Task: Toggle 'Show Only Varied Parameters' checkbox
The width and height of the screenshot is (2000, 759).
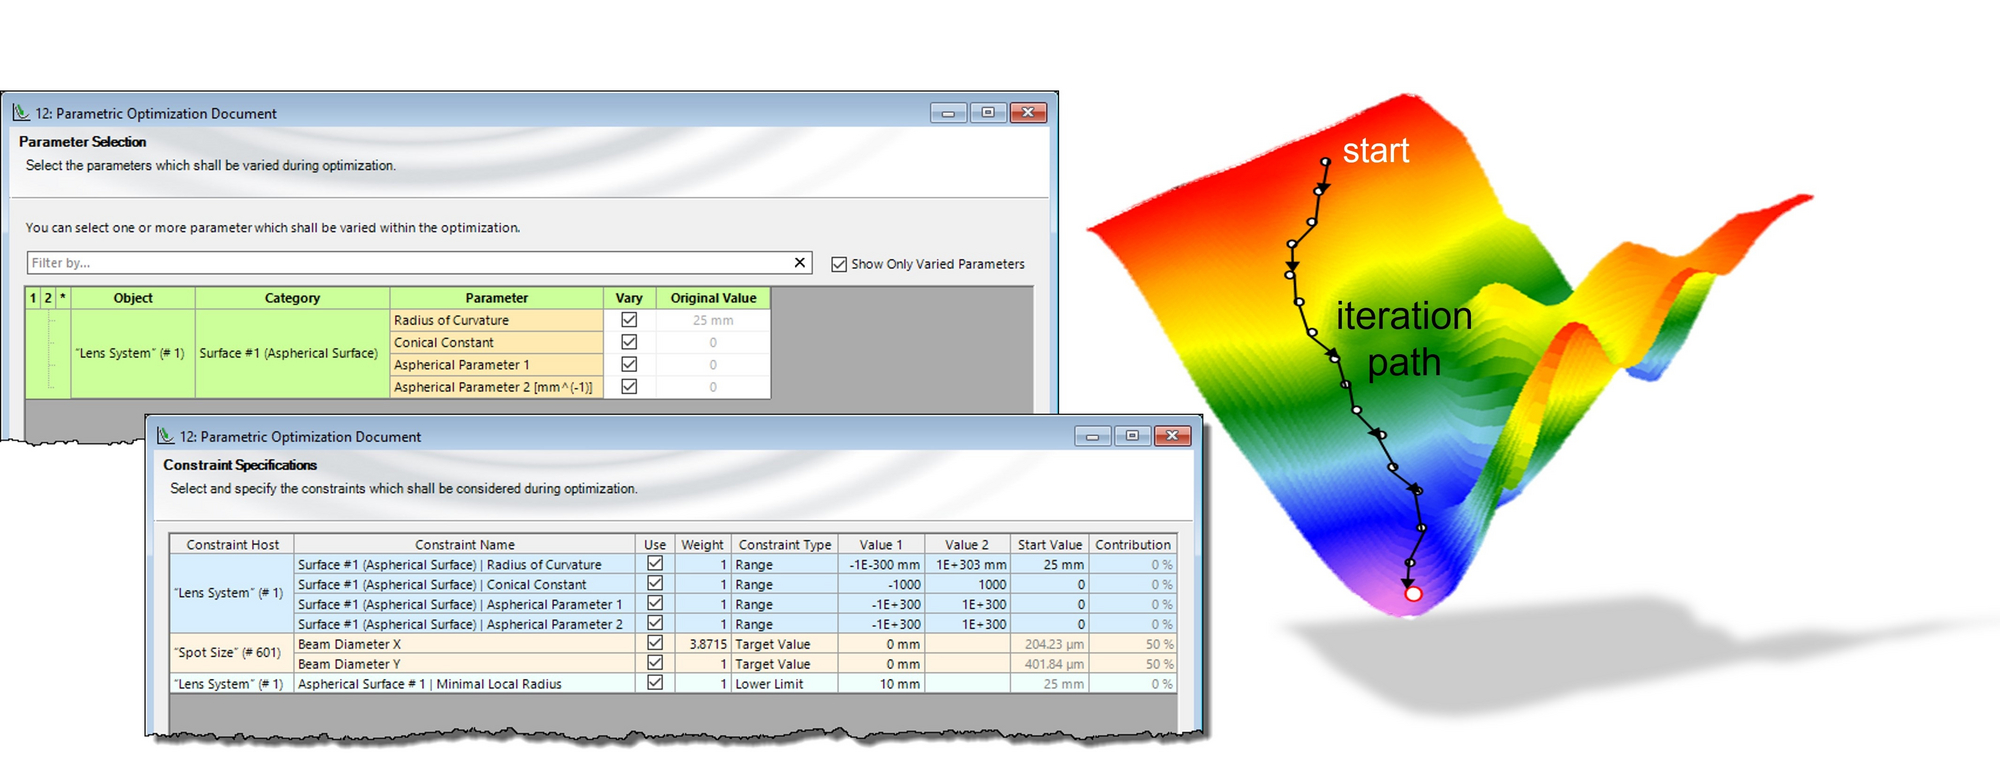Action: 839,264
